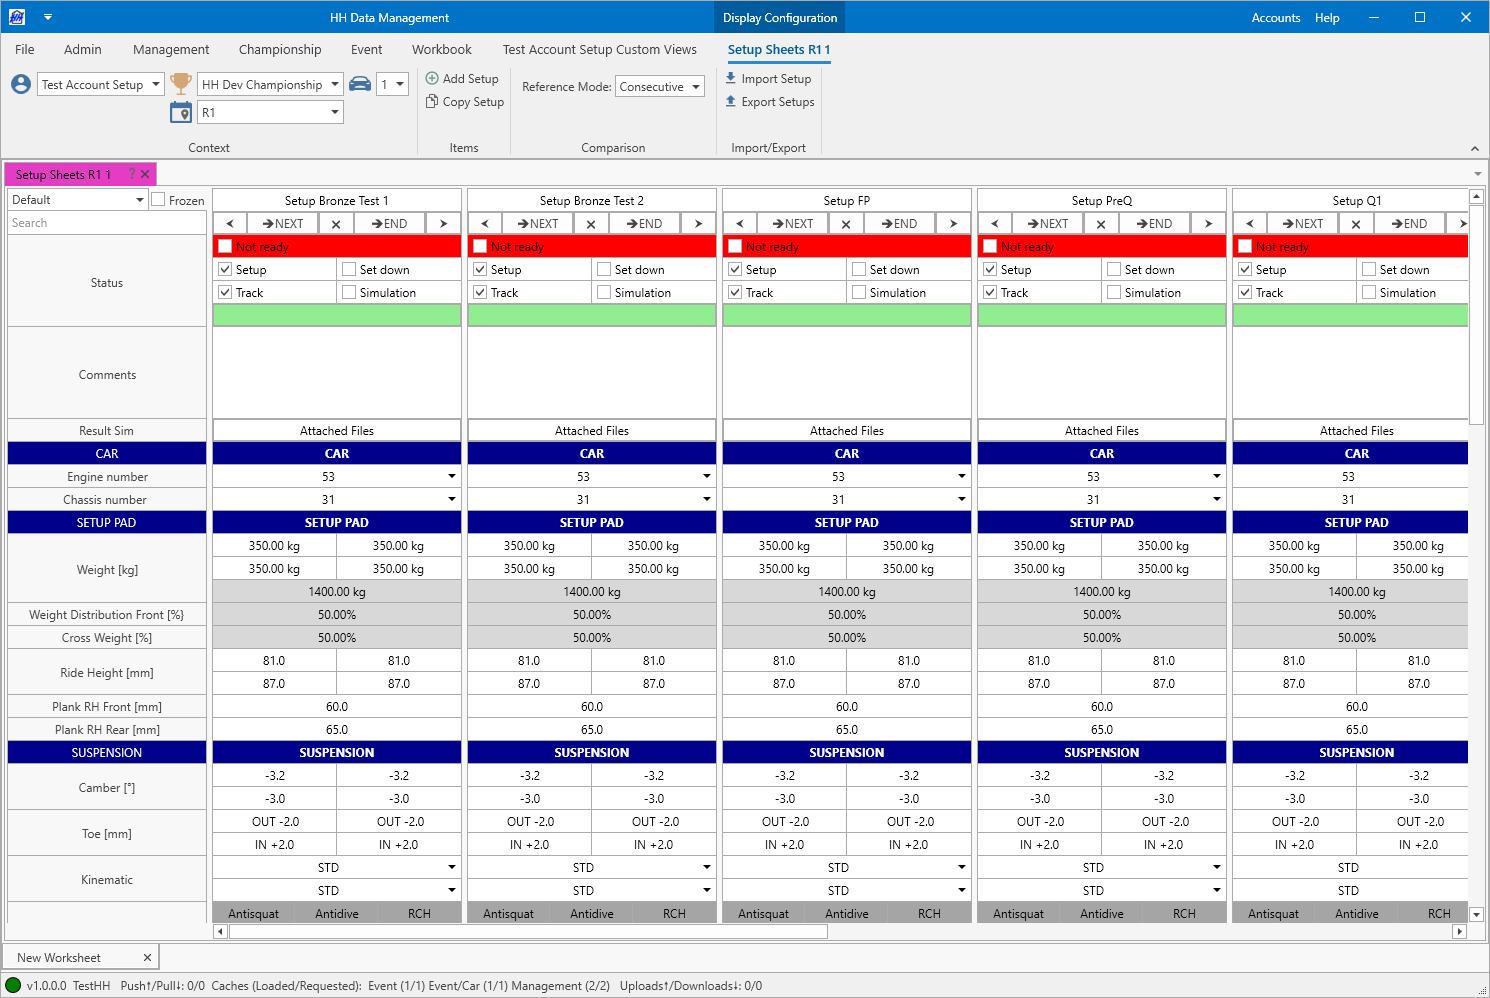
Task: Click the Copy Setup icon
Action: coord(432,101)
